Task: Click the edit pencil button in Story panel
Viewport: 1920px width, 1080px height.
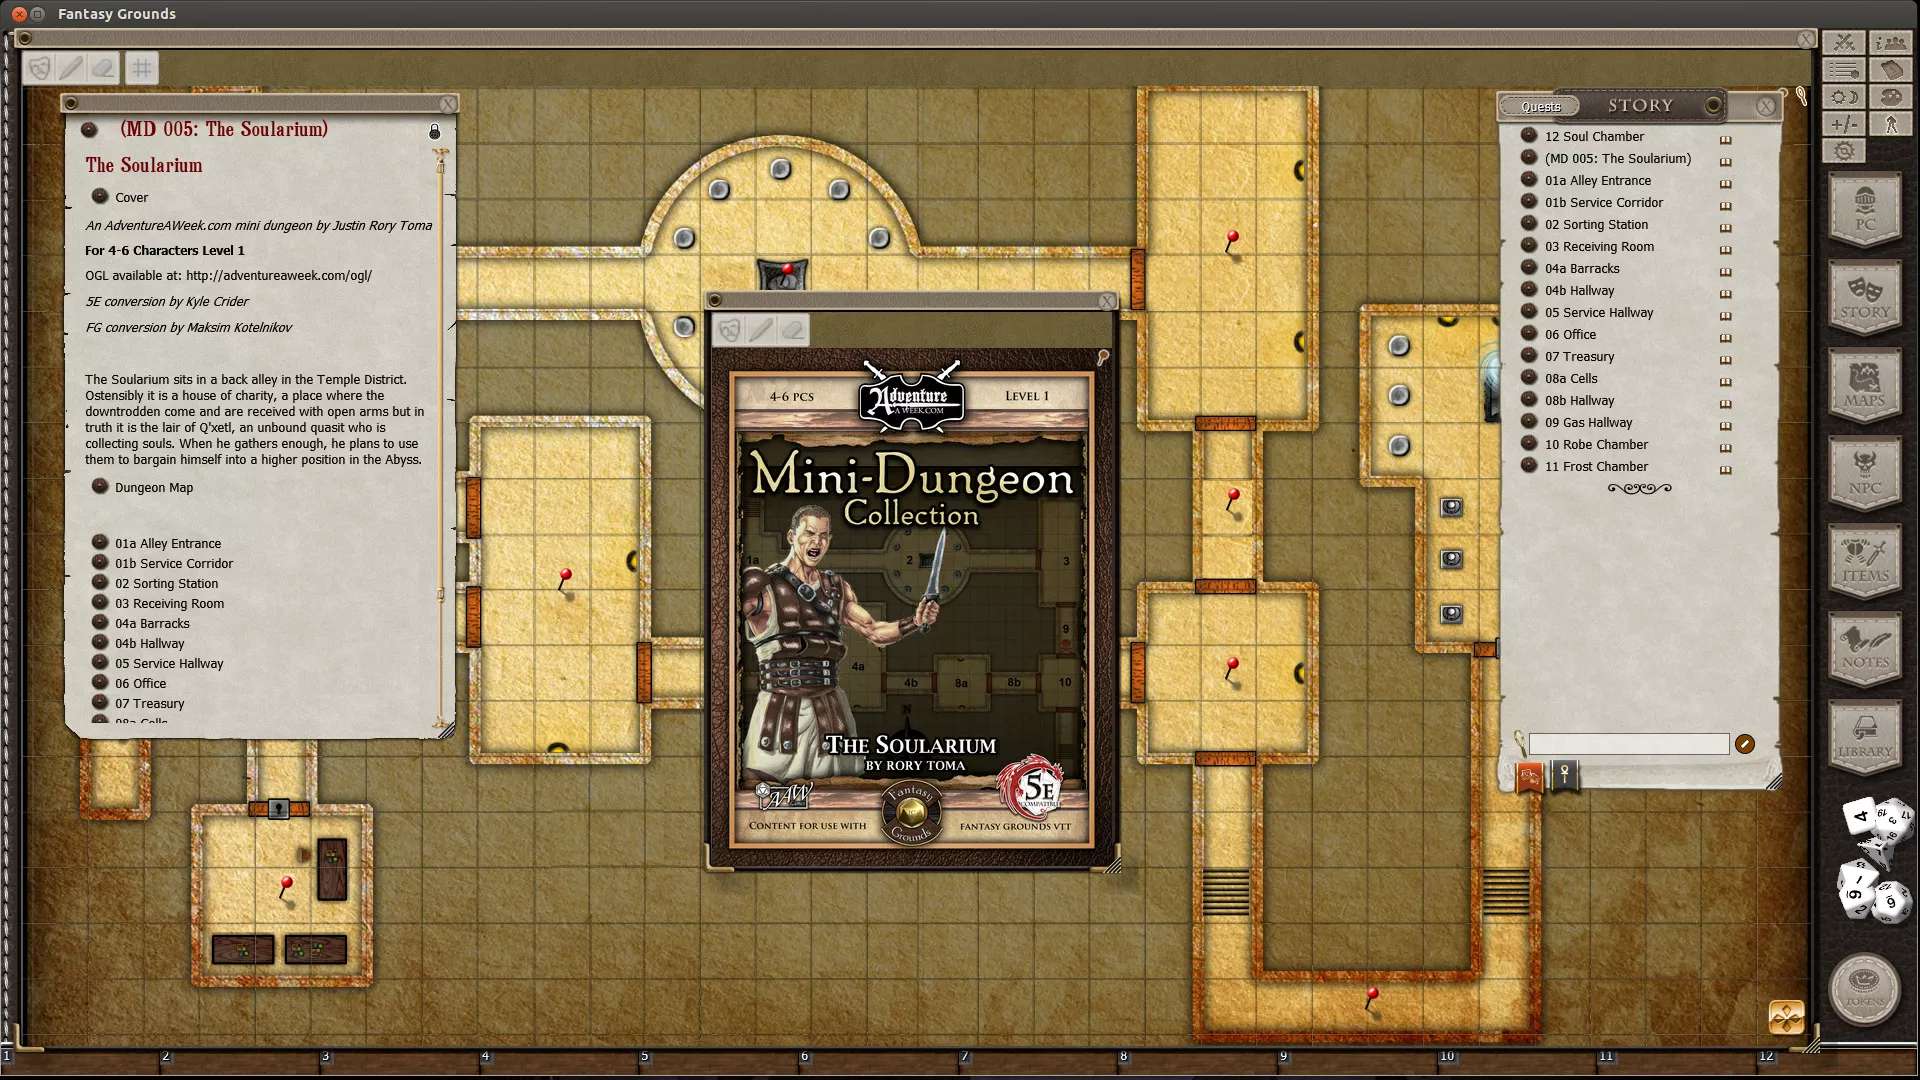Action: tap(1745, 744)
